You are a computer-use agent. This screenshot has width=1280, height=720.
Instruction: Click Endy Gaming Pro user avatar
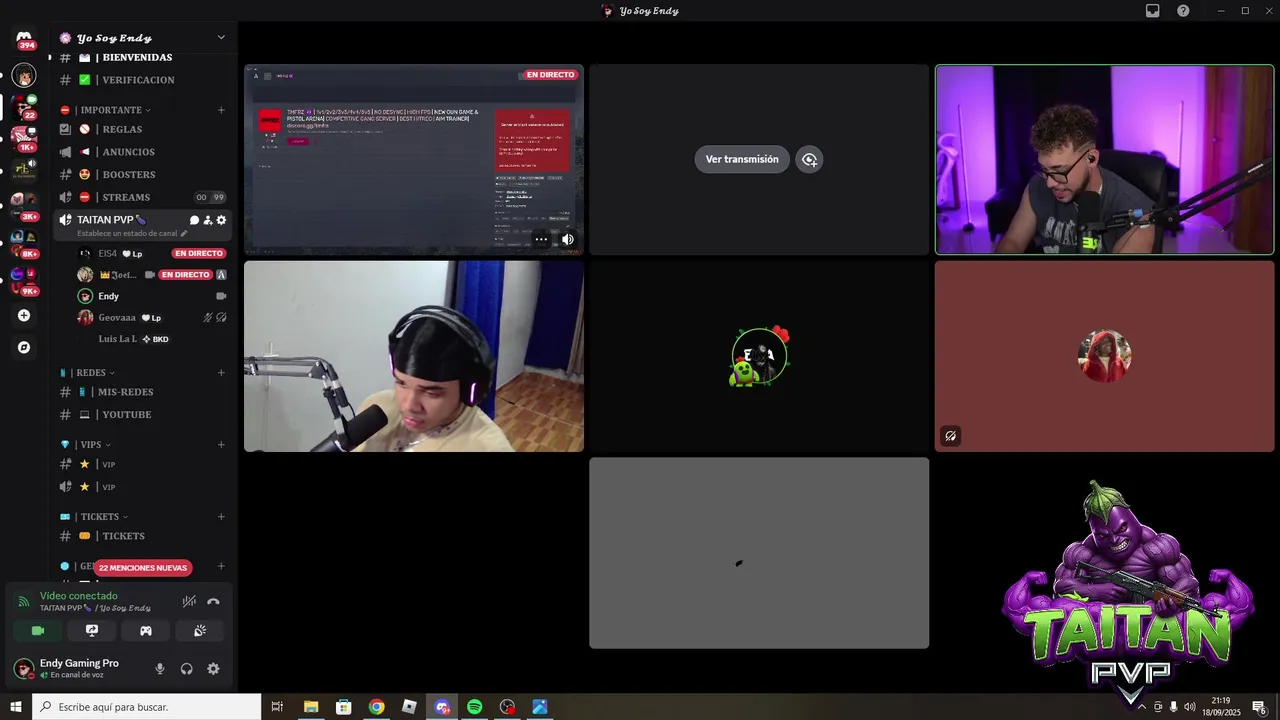point(23,668)
